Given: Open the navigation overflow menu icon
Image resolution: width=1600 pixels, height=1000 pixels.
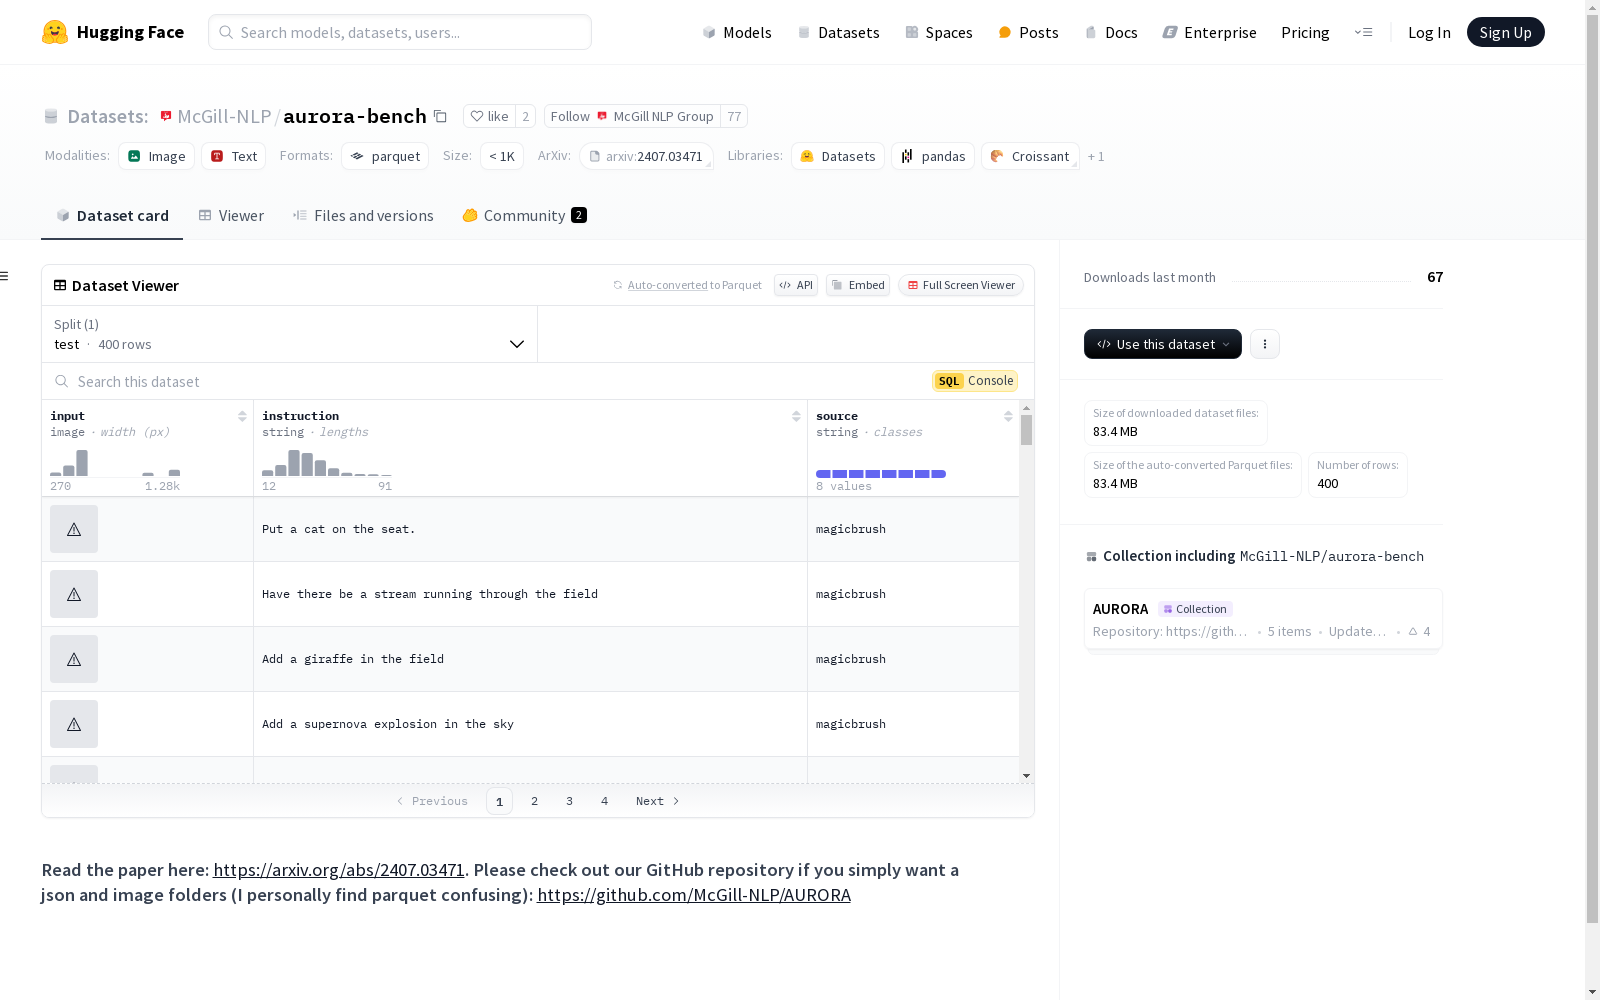Looking at the screenshot, I should [x=1363, y=32].
